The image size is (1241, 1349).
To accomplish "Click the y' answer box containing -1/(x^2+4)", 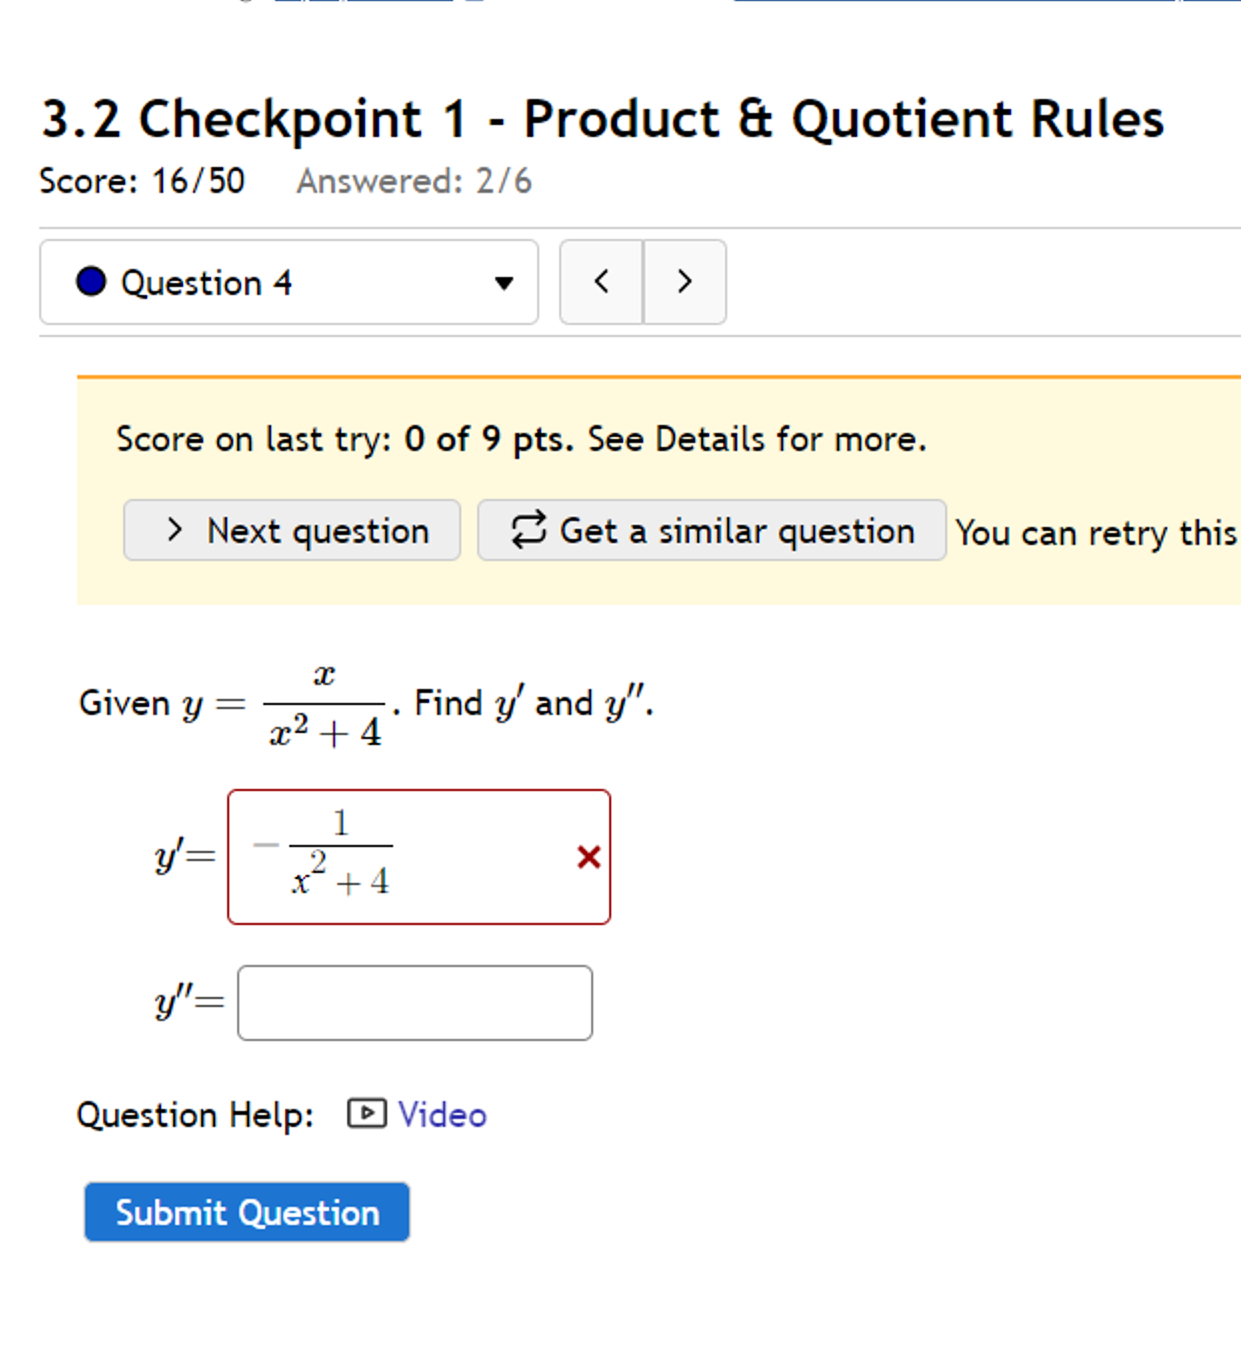I will click(x=418, y=856).
